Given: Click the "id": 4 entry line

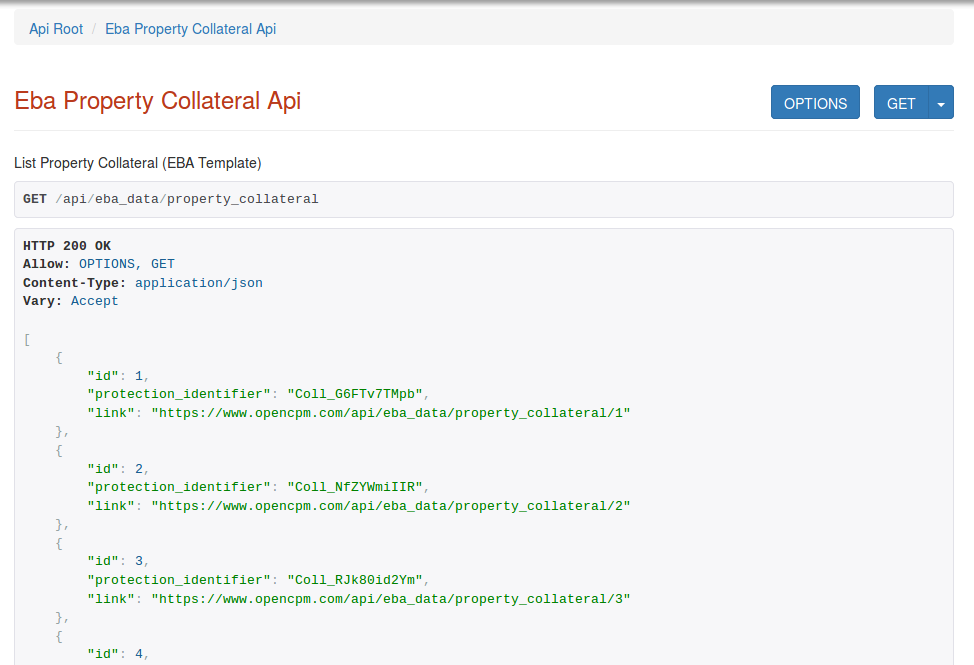Looking at the screenshot, I should click(118, 654).
